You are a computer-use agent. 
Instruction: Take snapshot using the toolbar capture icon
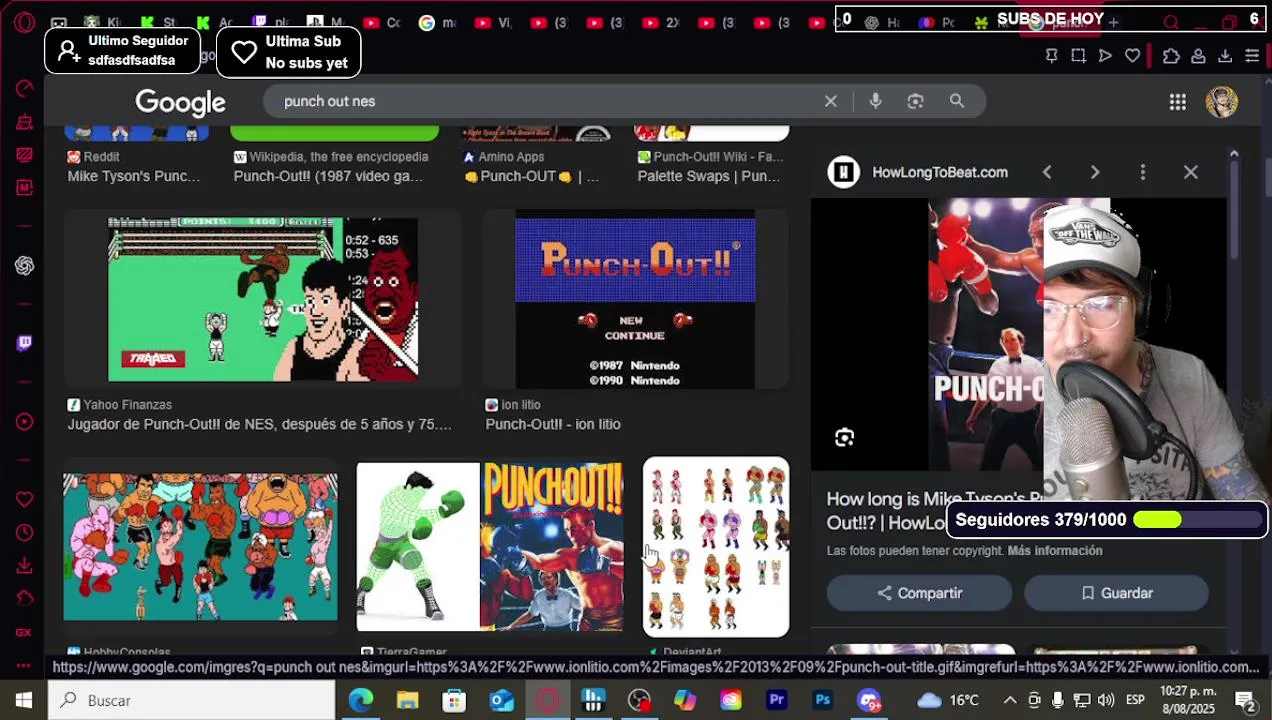point(1078,57)
